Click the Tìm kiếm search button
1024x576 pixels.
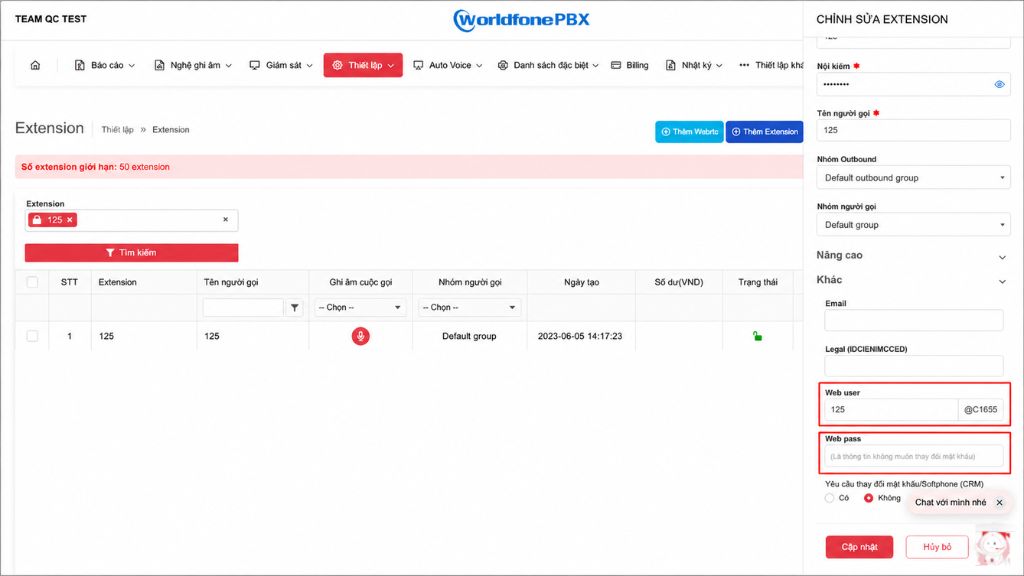(x=131, y=253)
